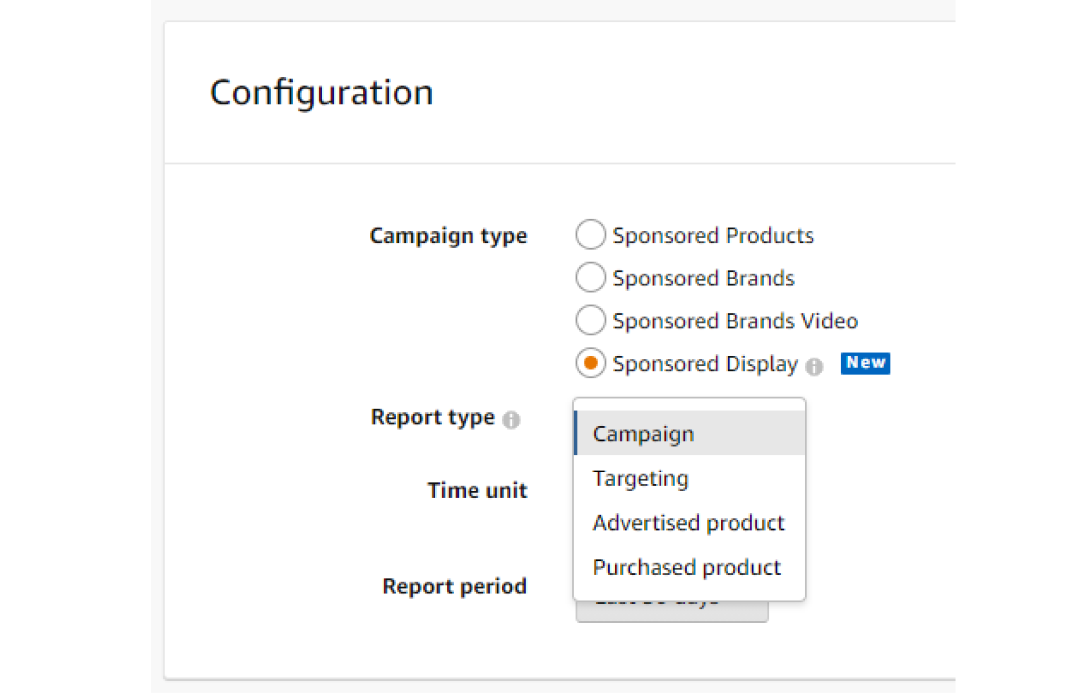
Task: Click info icon beside Sponsored Display
Action: [x=815, y=366]
